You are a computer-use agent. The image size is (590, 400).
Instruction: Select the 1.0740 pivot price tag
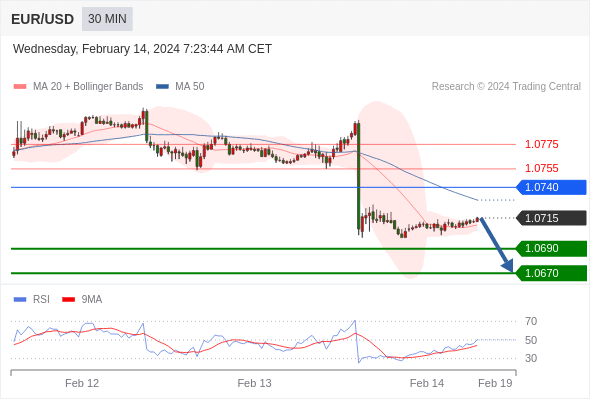(x=551, y=187)
